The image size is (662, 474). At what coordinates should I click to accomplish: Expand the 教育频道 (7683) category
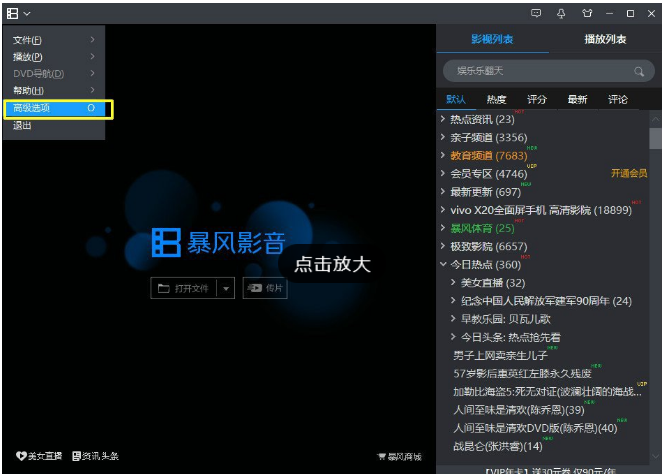pyautogui.click(x=443, y=155)
